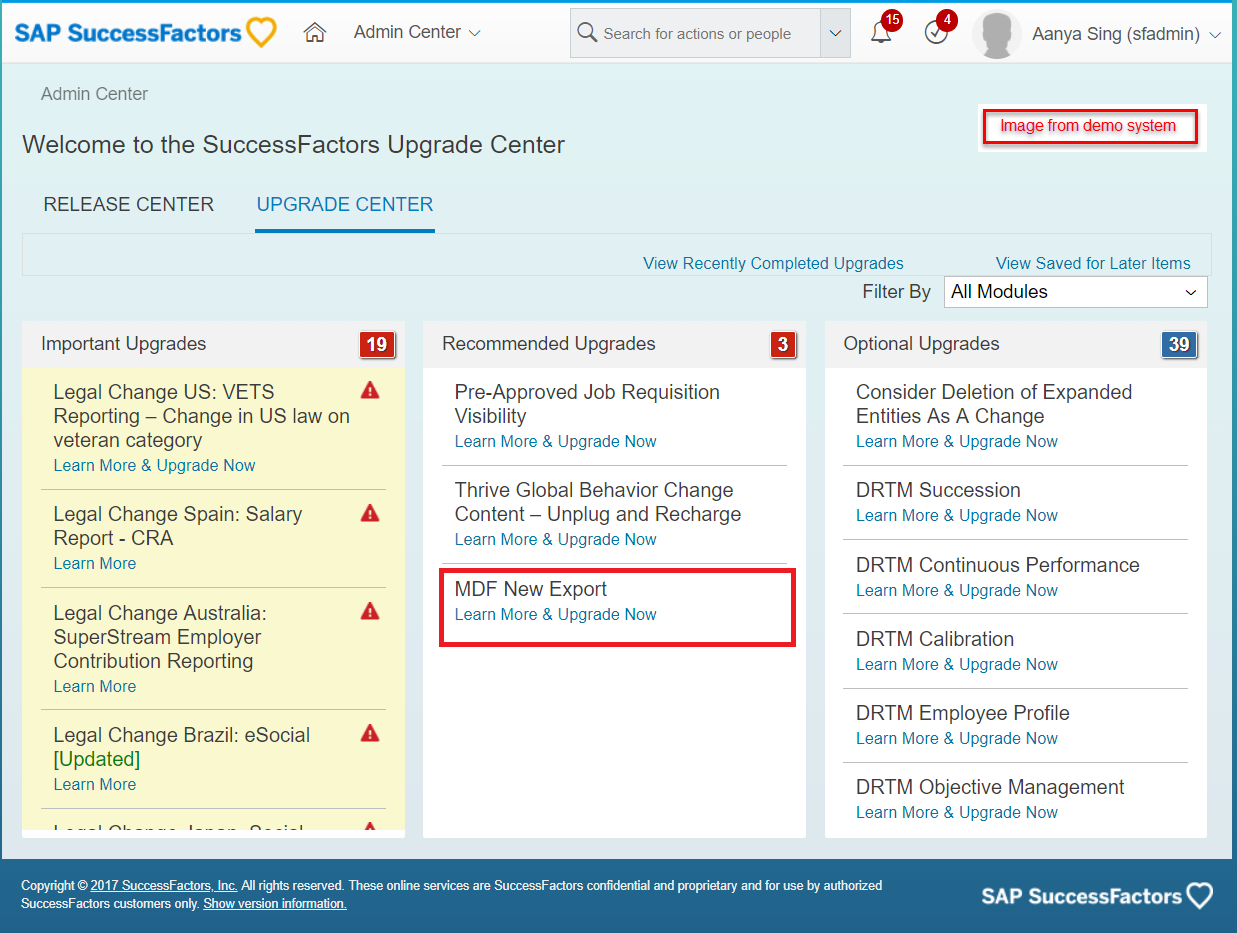Screen dimensions: 1237x933
Task: Go to the Home page icon
Action: pyautogui.click(x=315, y=33)
